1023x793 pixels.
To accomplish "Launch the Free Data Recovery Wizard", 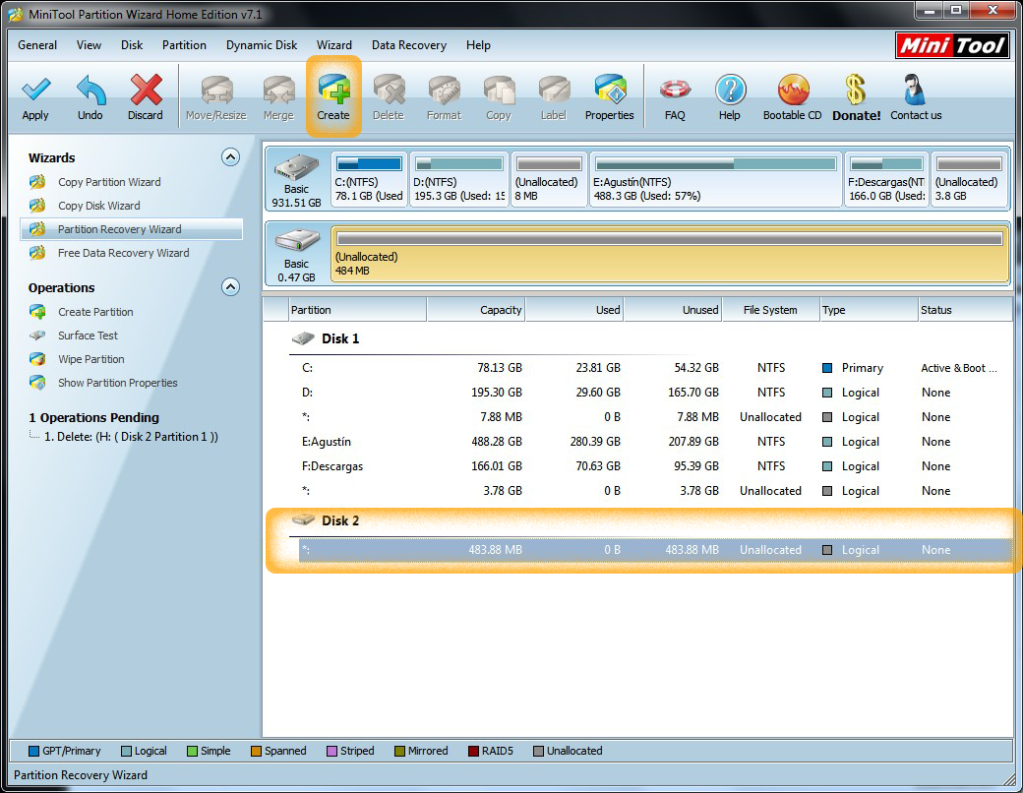I will 123,253.
